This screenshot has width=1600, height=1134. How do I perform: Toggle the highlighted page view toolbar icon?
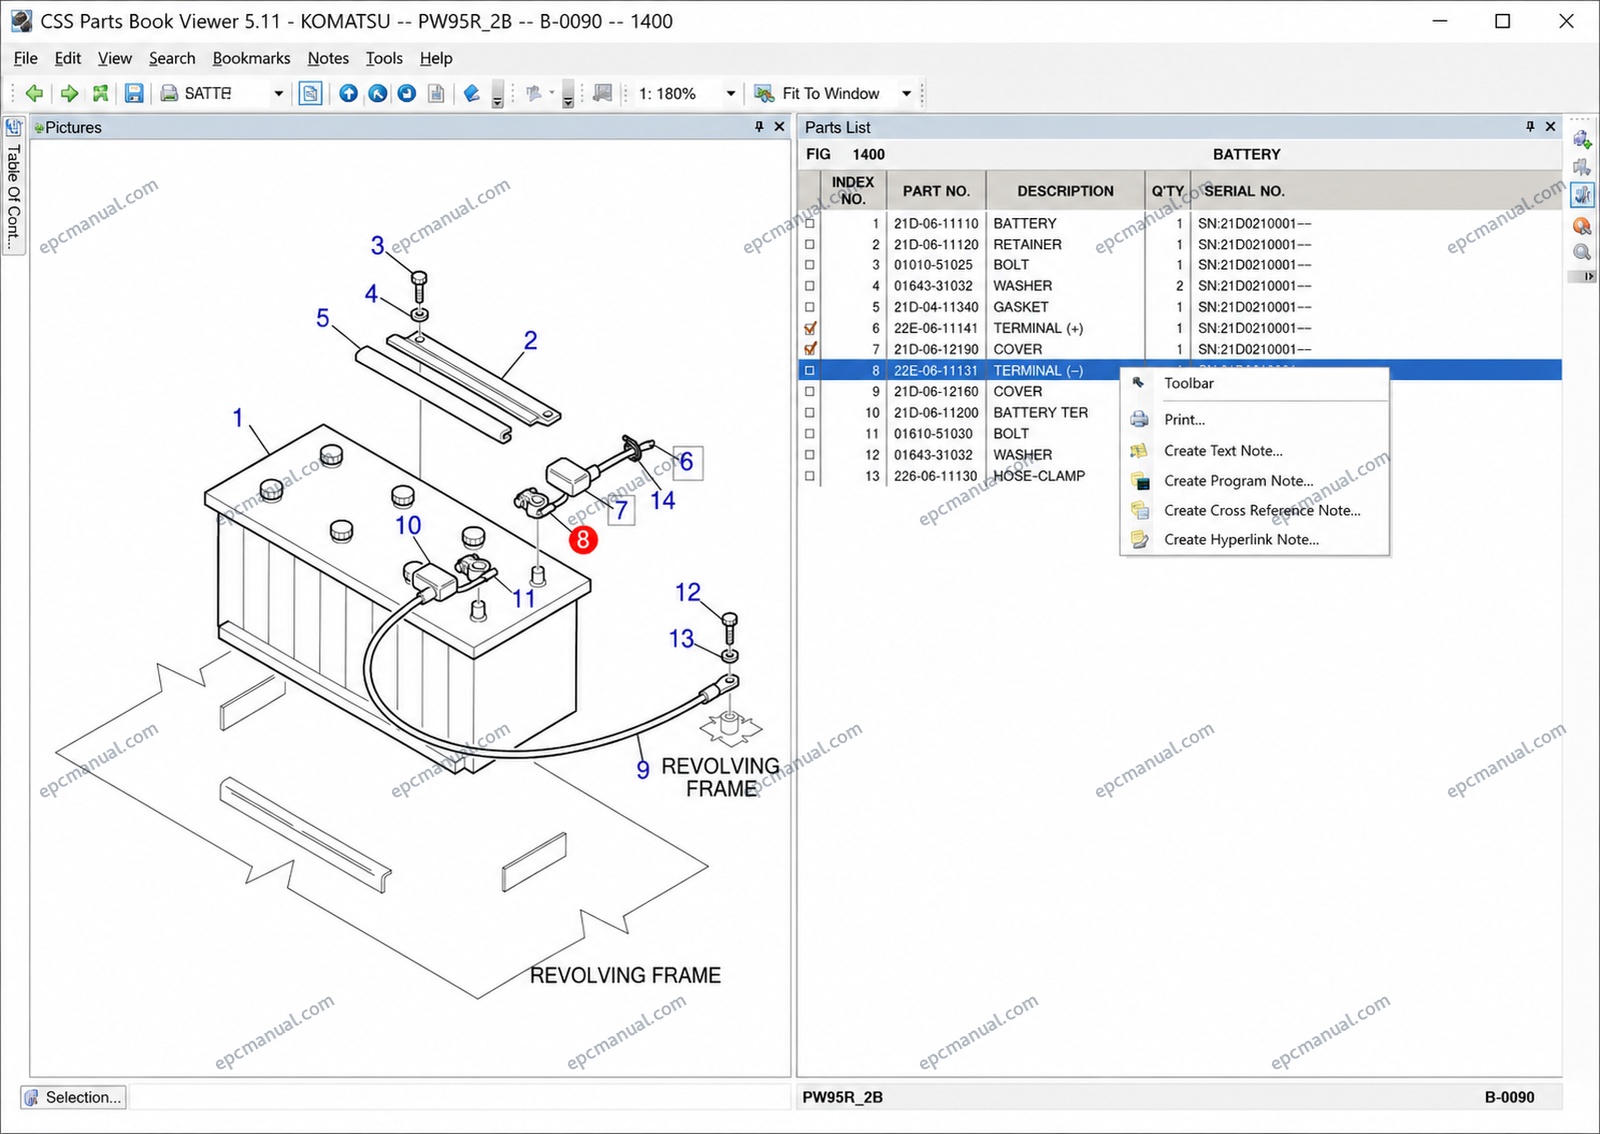311,93
